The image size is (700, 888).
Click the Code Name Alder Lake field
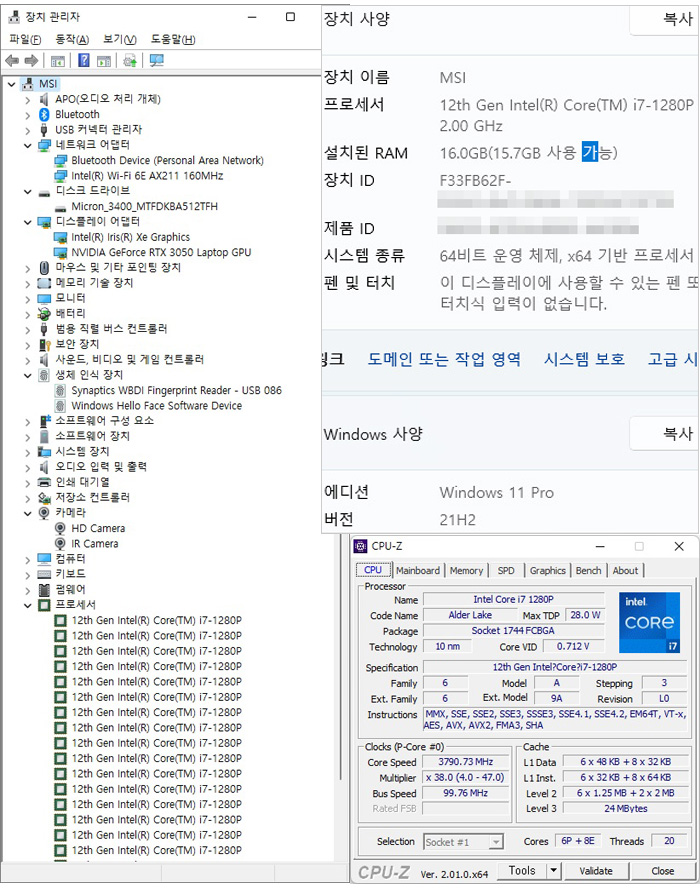click(470, 615)
